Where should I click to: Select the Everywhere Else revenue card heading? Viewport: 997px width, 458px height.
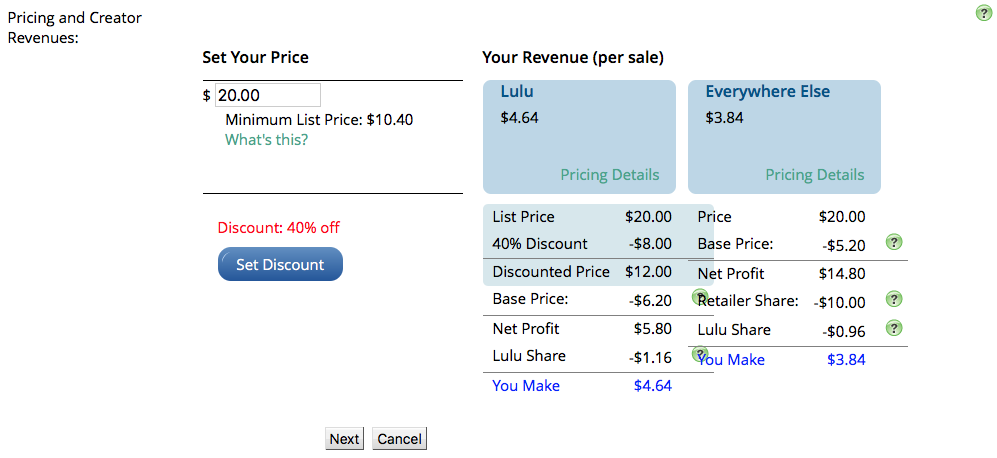tap(767, 92)
